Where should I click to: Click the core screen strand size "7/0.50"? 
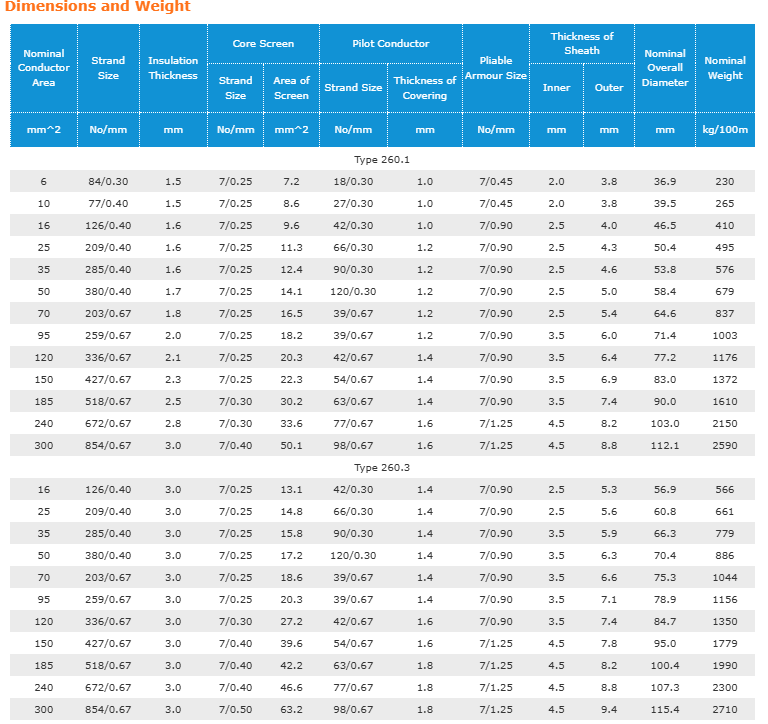click(x=236, y=710)
